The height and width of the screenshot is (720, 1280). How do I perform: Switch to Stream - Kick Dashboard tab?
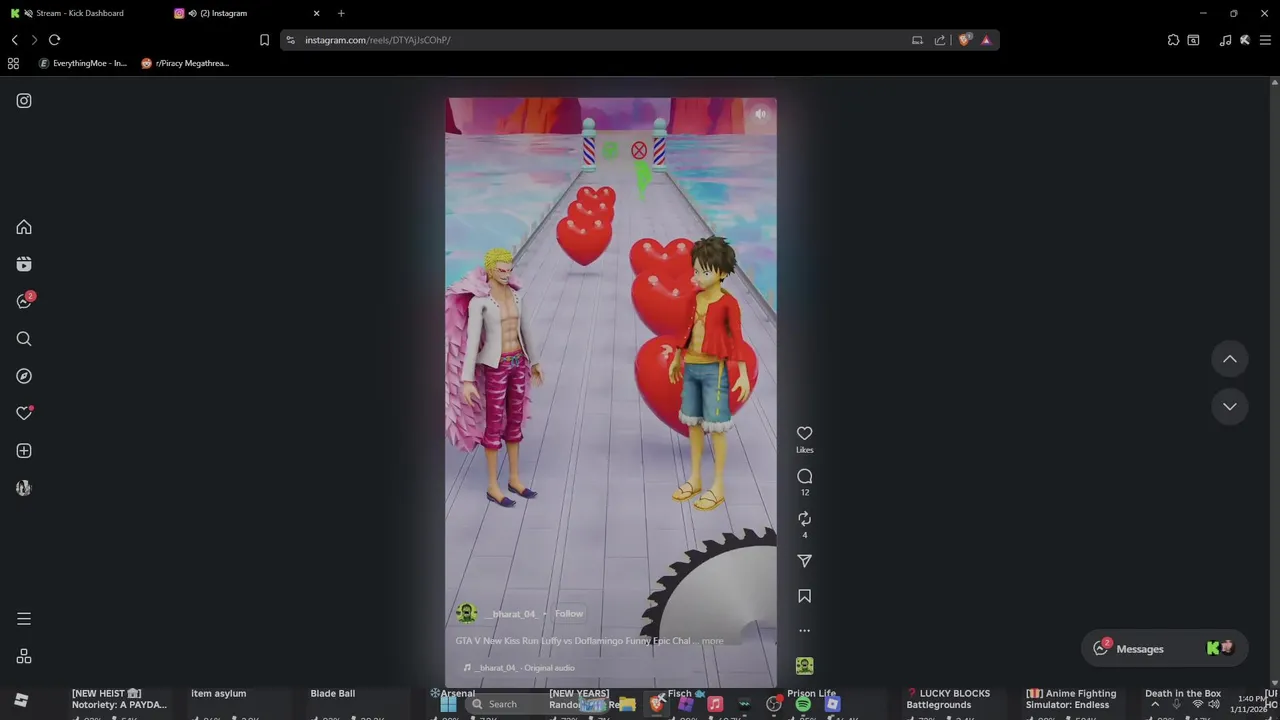tap(80, 13)
